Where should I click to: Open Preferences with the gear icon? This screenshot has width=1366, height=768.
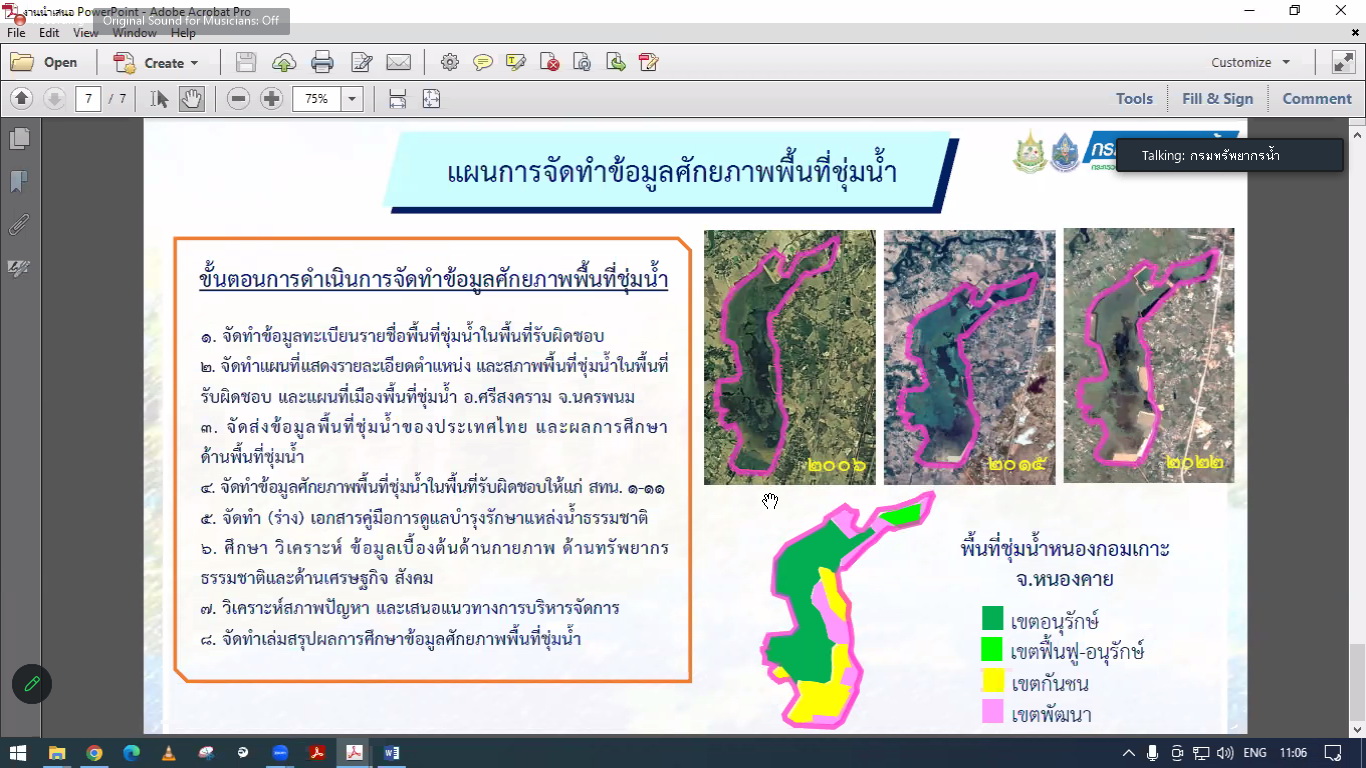(450, 62)
